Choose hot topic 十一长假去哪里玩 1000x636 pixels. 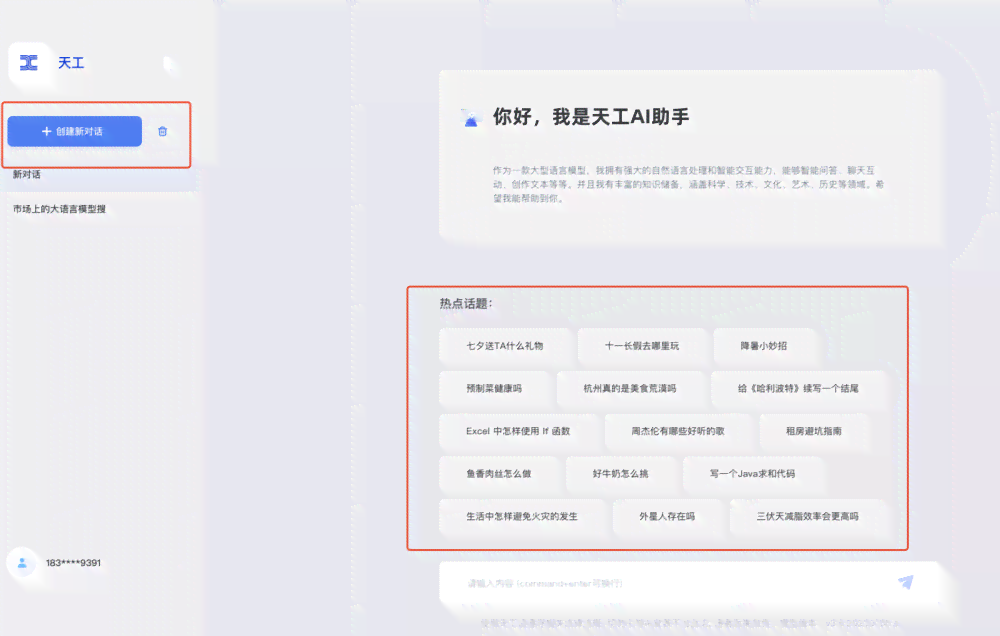point(642,346)
